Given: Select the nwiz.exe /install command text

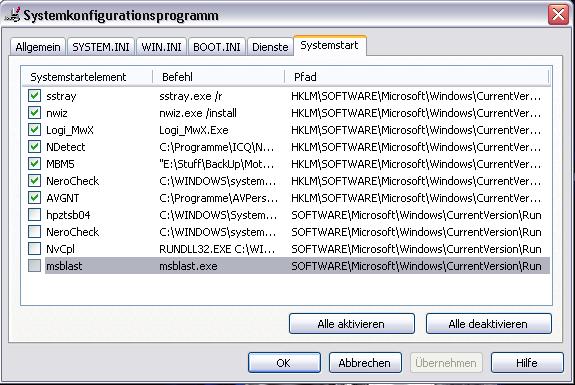Looking at the screenshot, I should (x=198, y=113).
